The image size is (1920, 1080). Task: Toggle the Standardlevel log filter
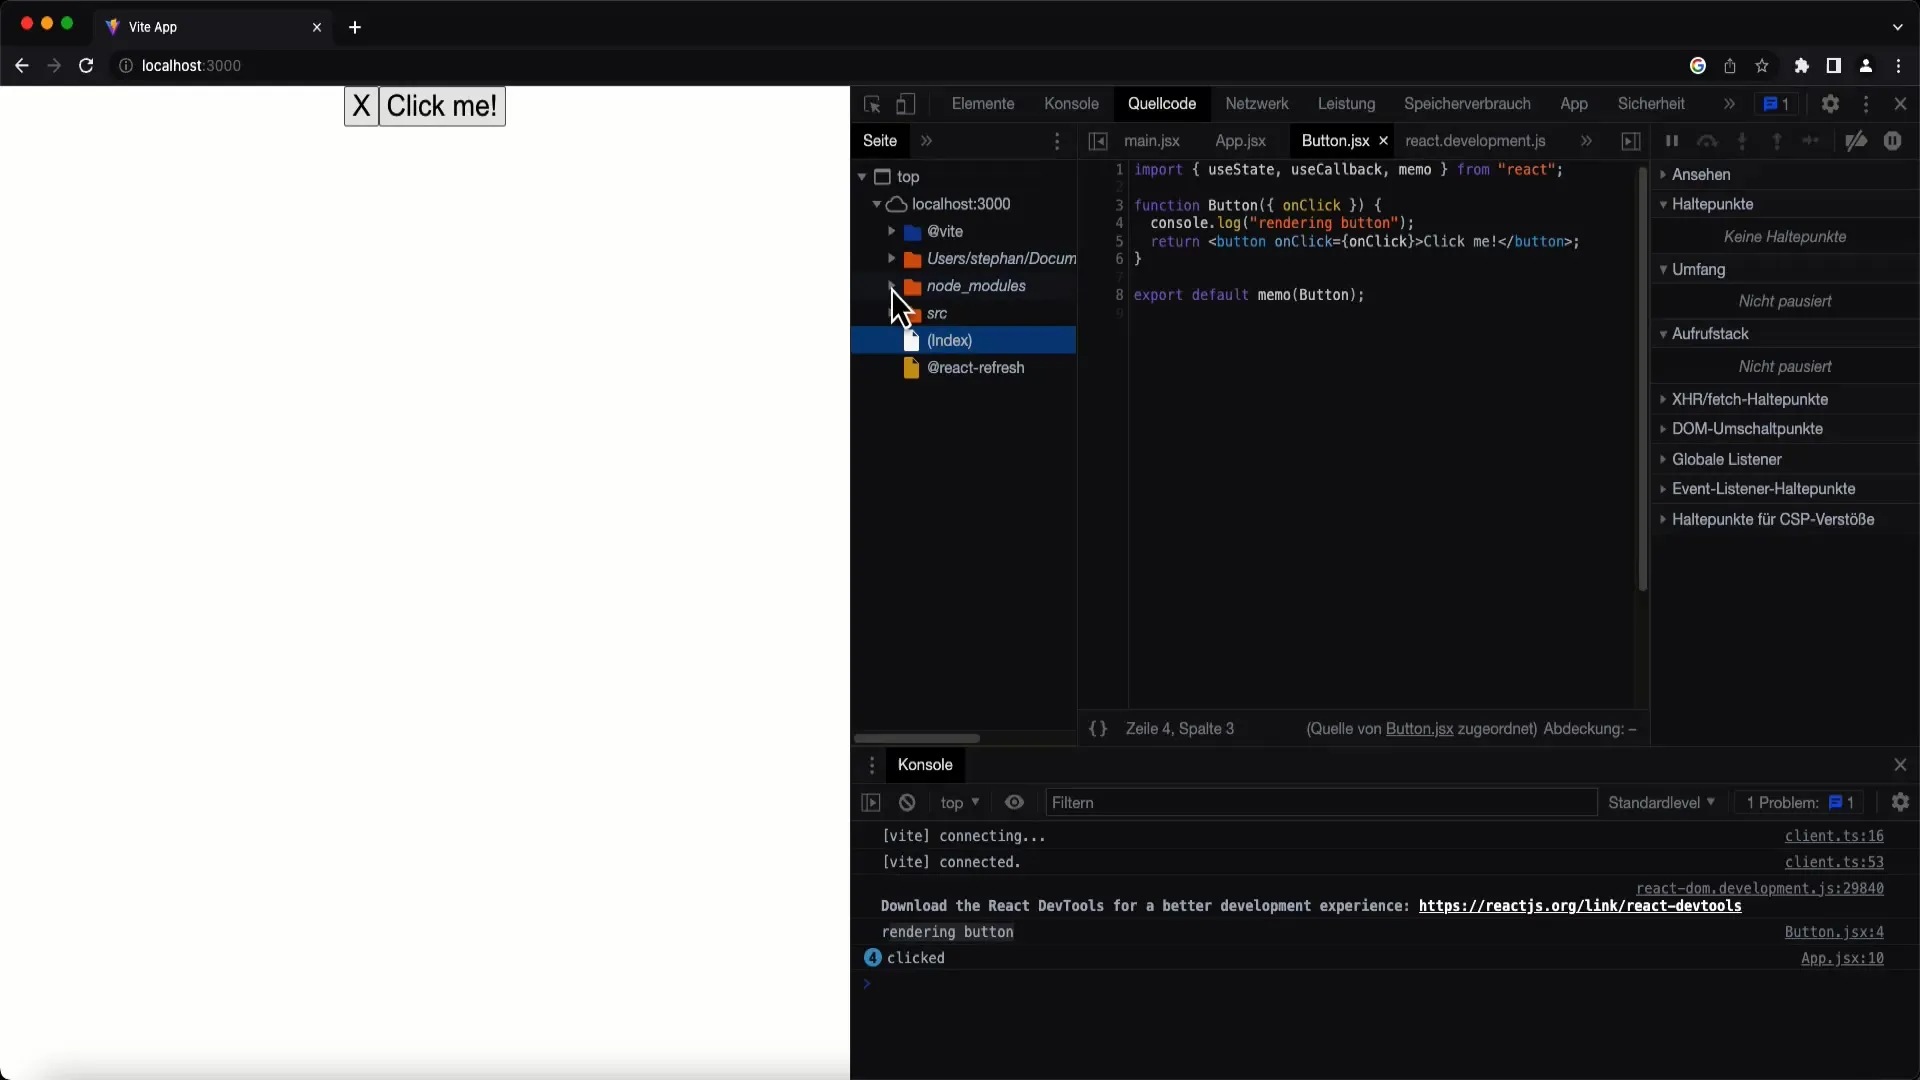[1659, 802]
